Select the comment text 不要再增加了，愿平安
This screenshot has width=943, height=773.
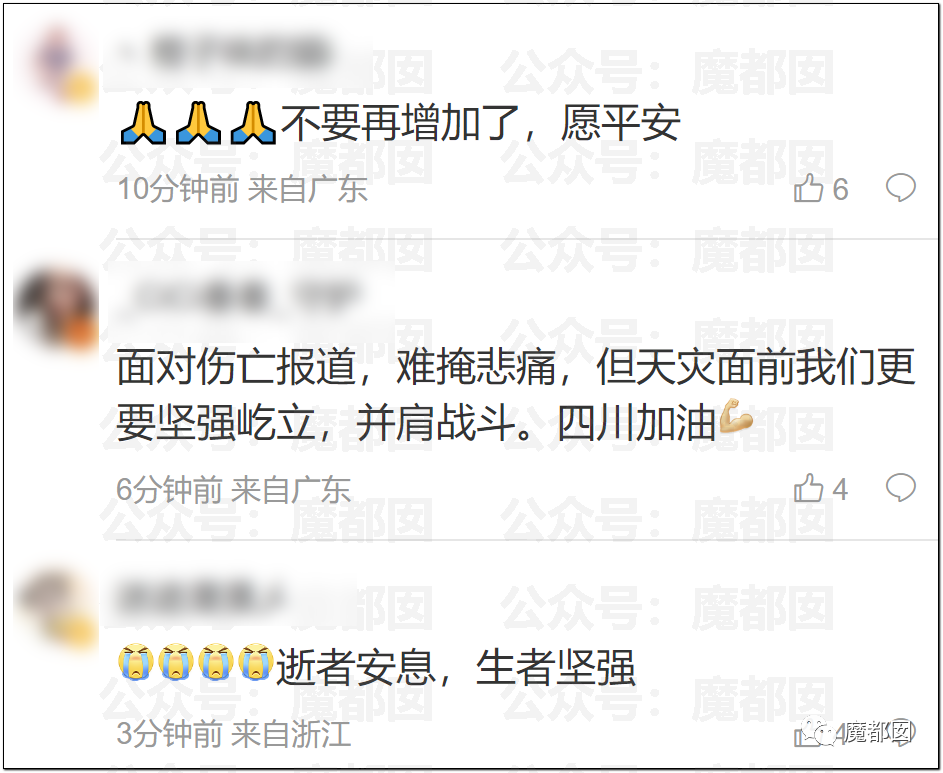coord(480,123)
